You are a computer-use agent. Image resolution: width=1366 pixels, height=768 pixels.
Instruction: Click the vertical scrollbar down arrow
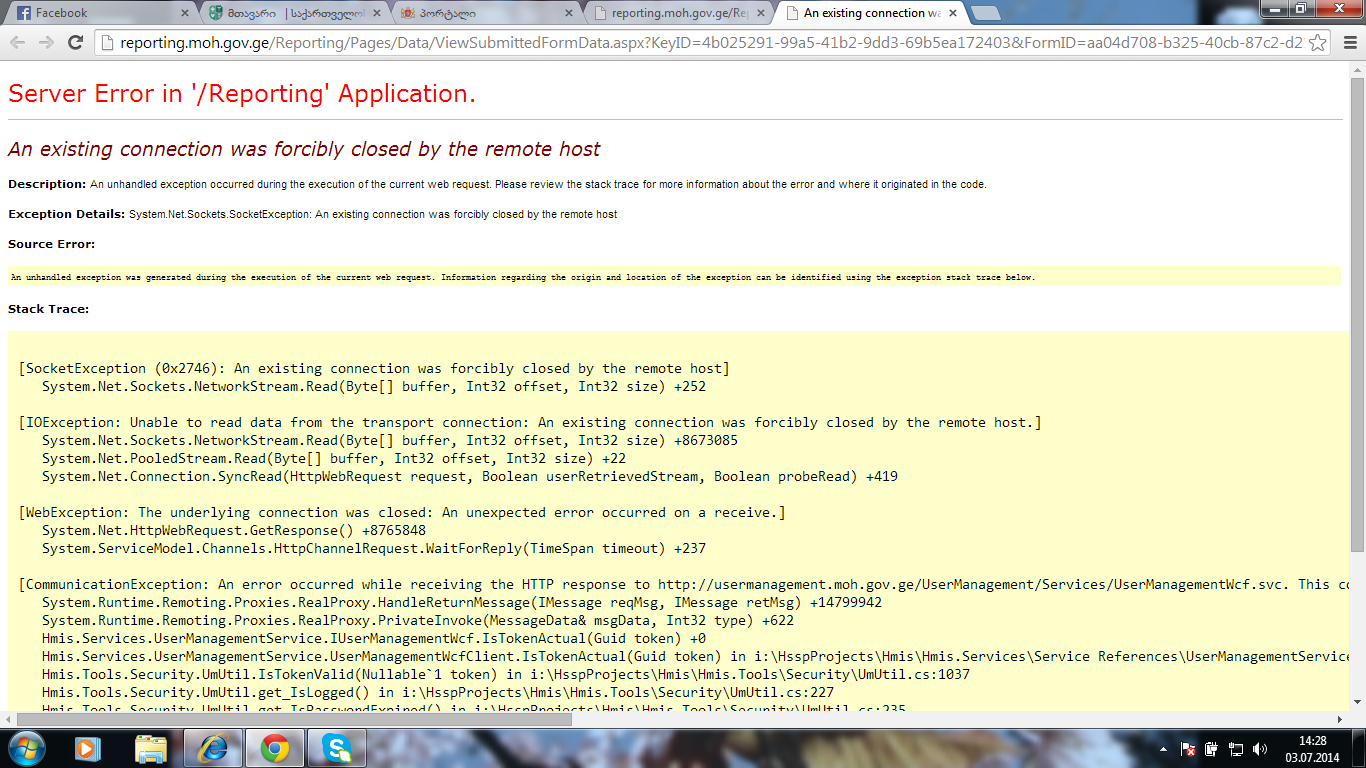point(1357,703)
